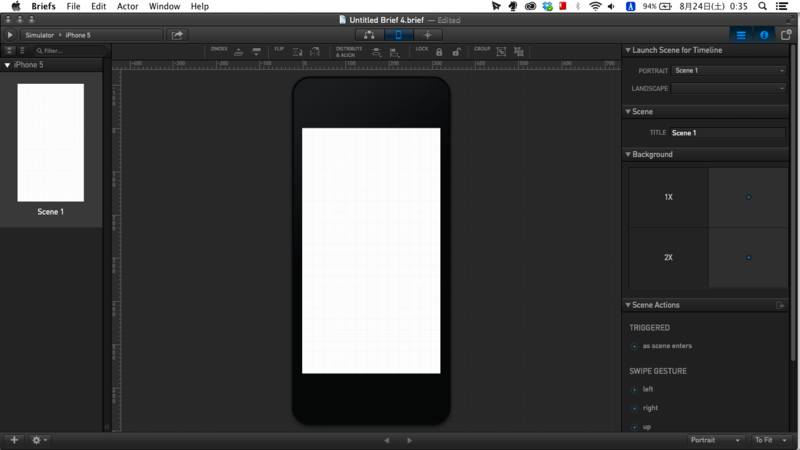Click Simulator in the target breadcrumb
This screenshot has height=450, width=800.
[39, 35]
